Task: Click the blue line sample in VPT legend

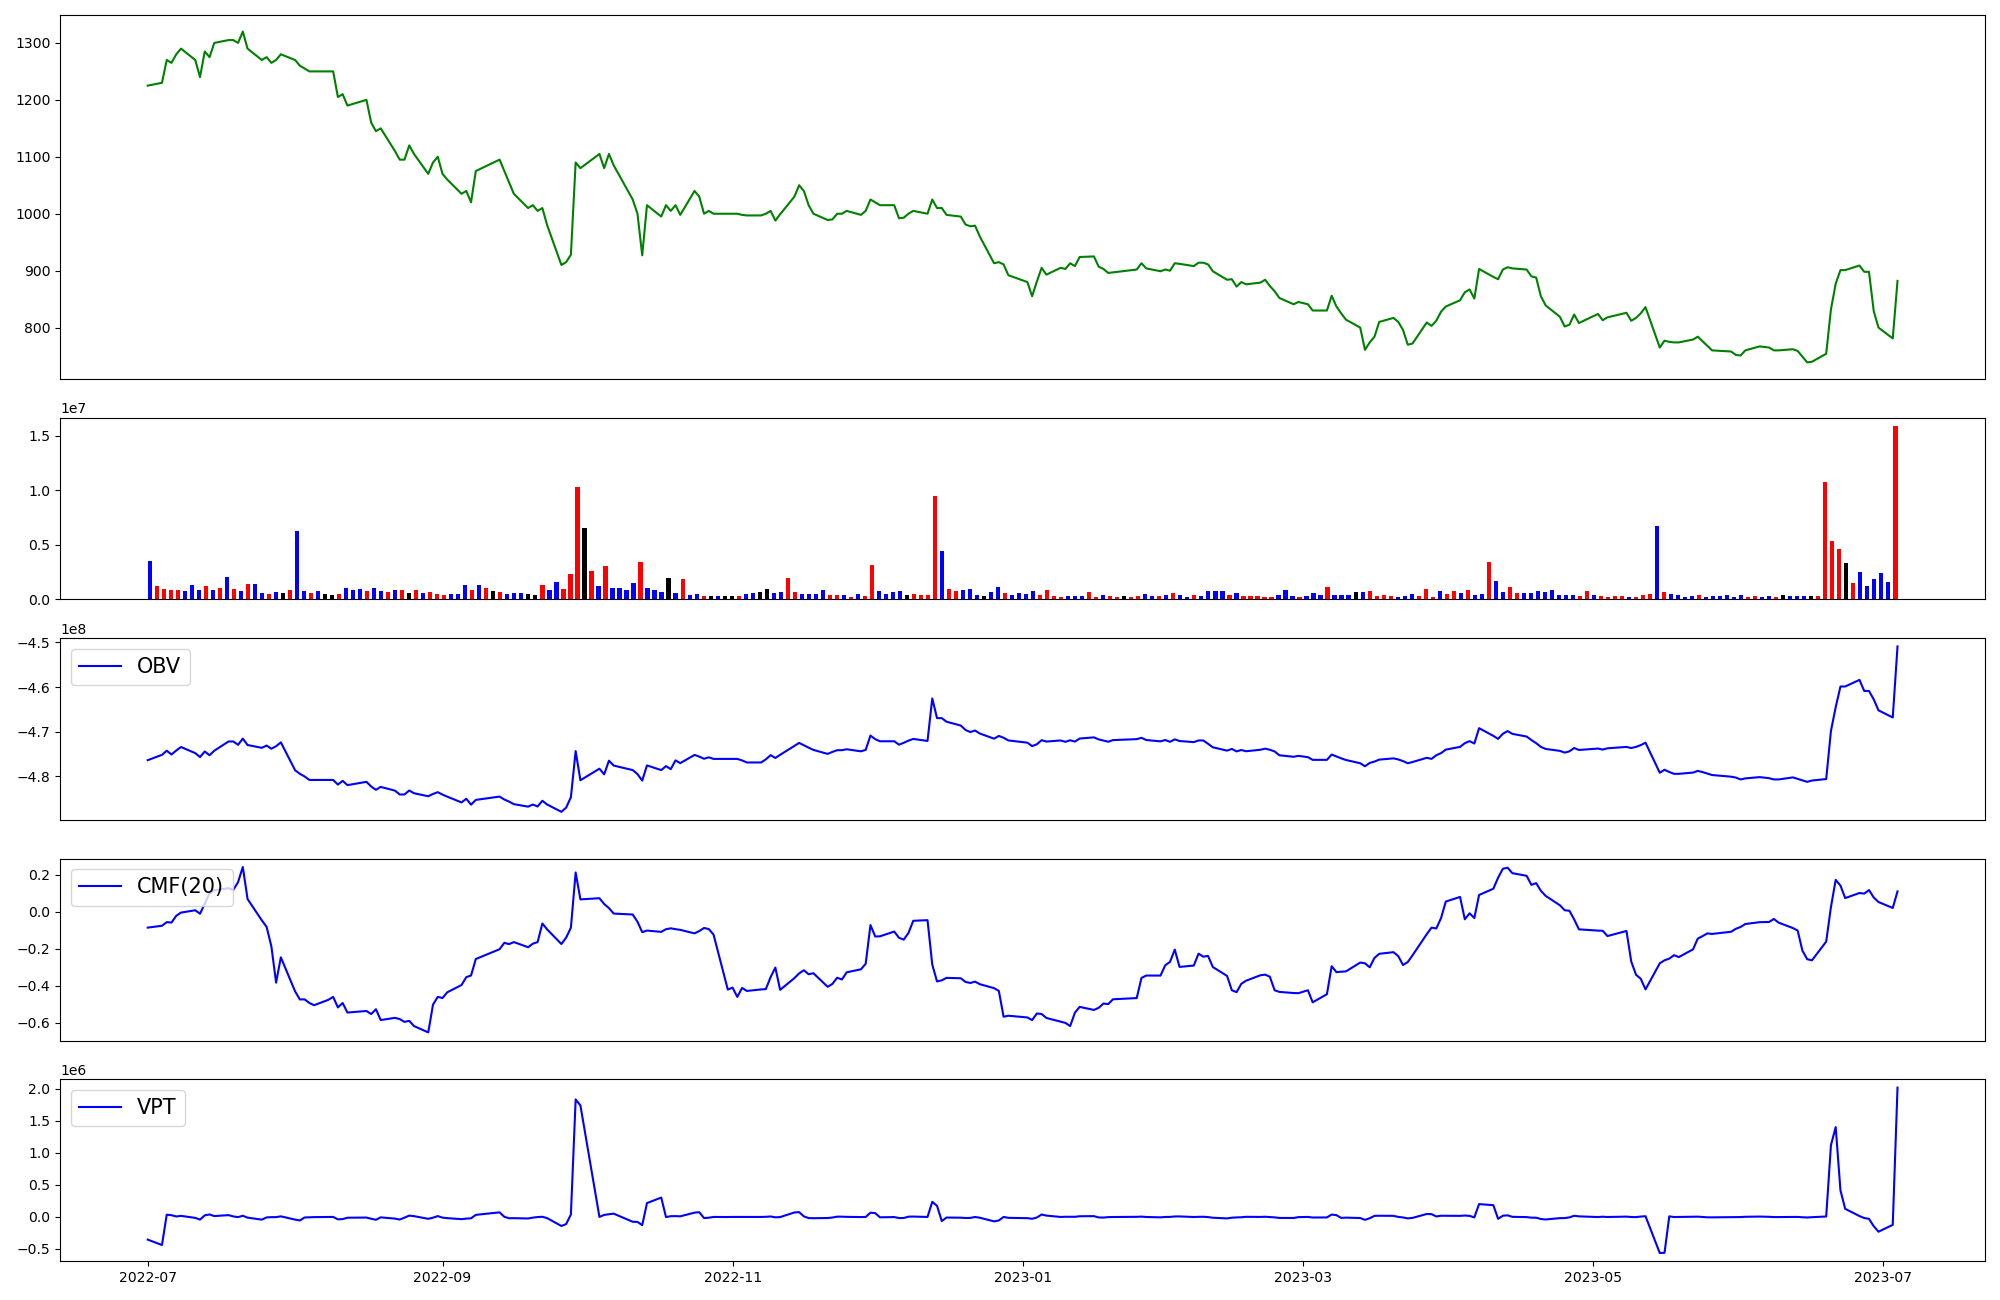Action: coord(99,1107)
